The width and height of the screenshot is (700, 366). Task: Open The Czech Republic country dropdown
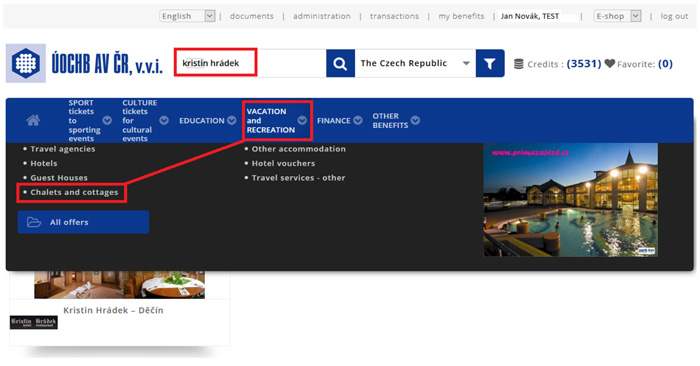[x=415, y=63]
